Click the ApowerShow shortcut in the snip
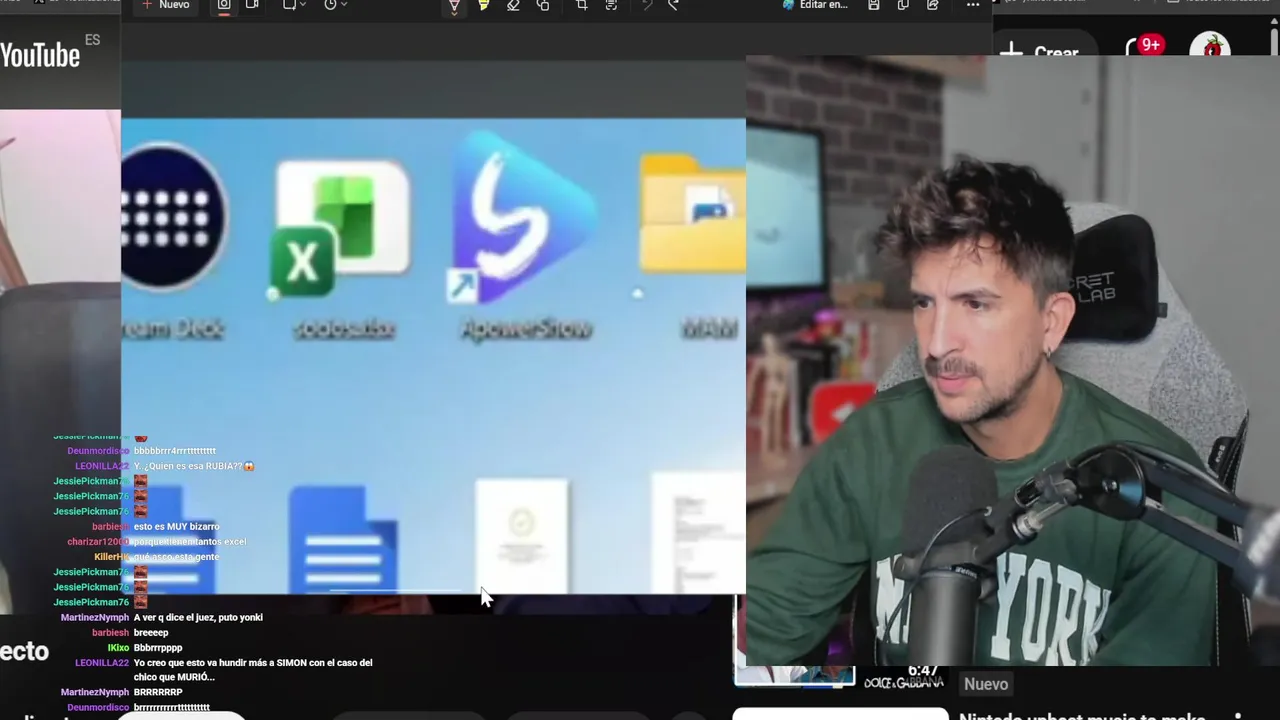The height and width of the screenshot is (720, 1280). (x=523, y=220)
